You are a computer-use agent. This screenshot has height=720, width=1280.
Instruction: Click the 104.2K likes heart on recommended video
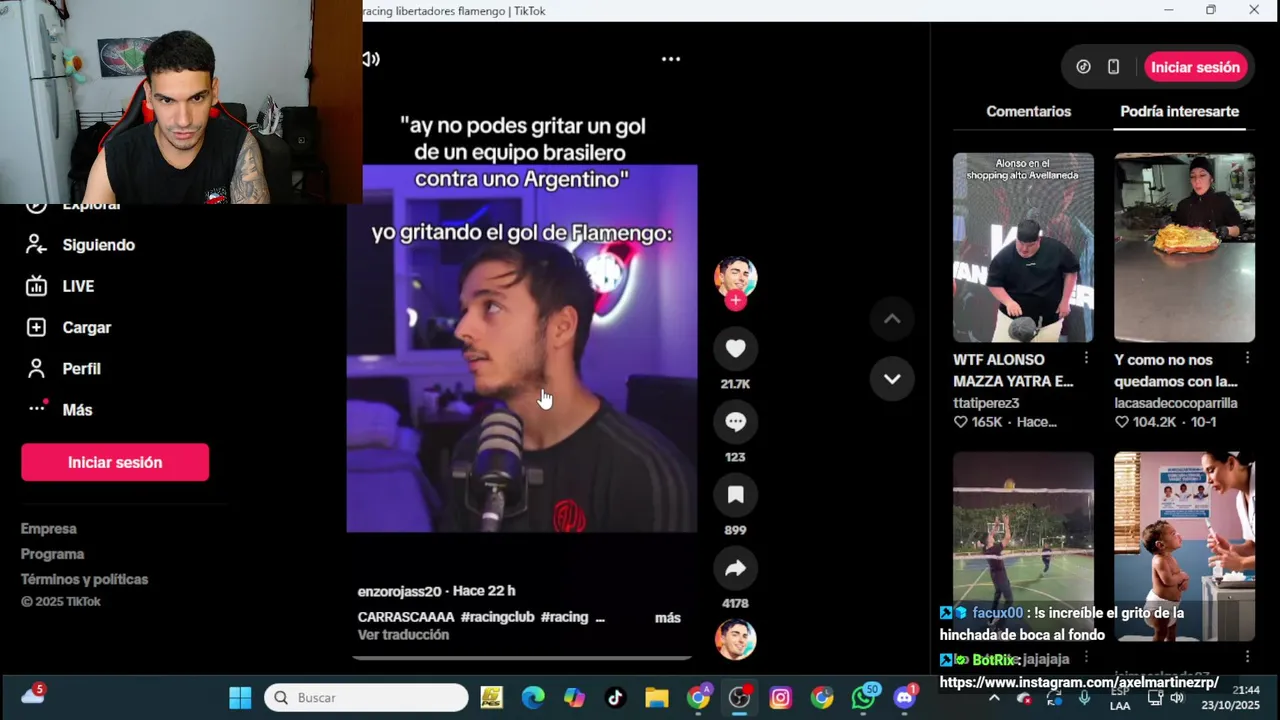1121,422
